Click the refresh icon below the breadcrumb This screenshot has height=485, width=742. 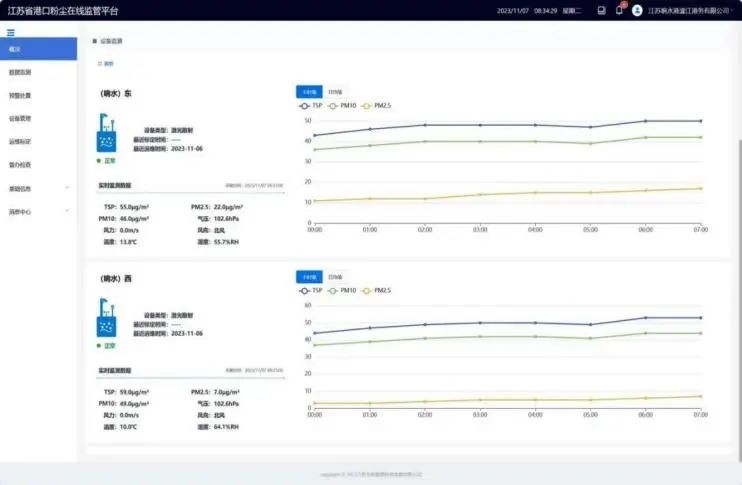pos(102,64)
